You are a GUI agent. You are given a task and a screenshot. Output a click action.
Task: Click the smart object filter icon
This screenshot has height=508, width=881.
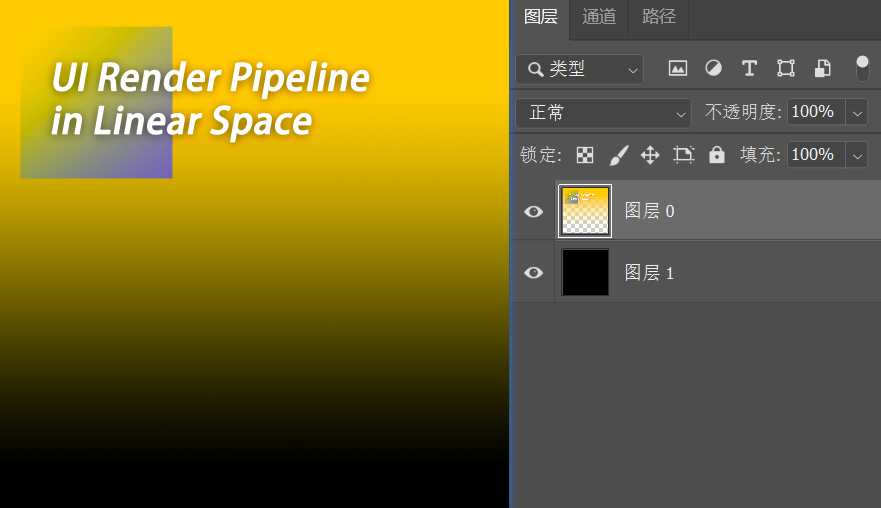coord(822,68)
